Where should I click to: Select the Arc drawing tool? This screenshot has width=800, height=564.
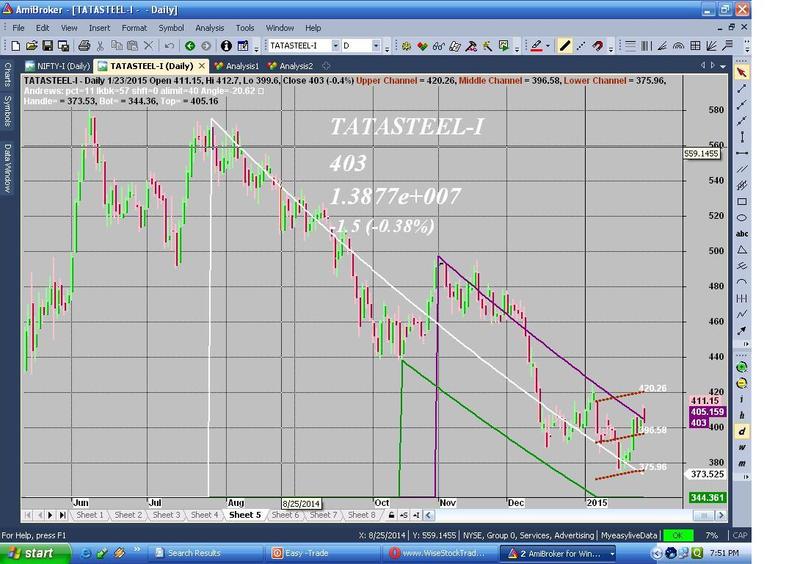click(x=742, y=282)
